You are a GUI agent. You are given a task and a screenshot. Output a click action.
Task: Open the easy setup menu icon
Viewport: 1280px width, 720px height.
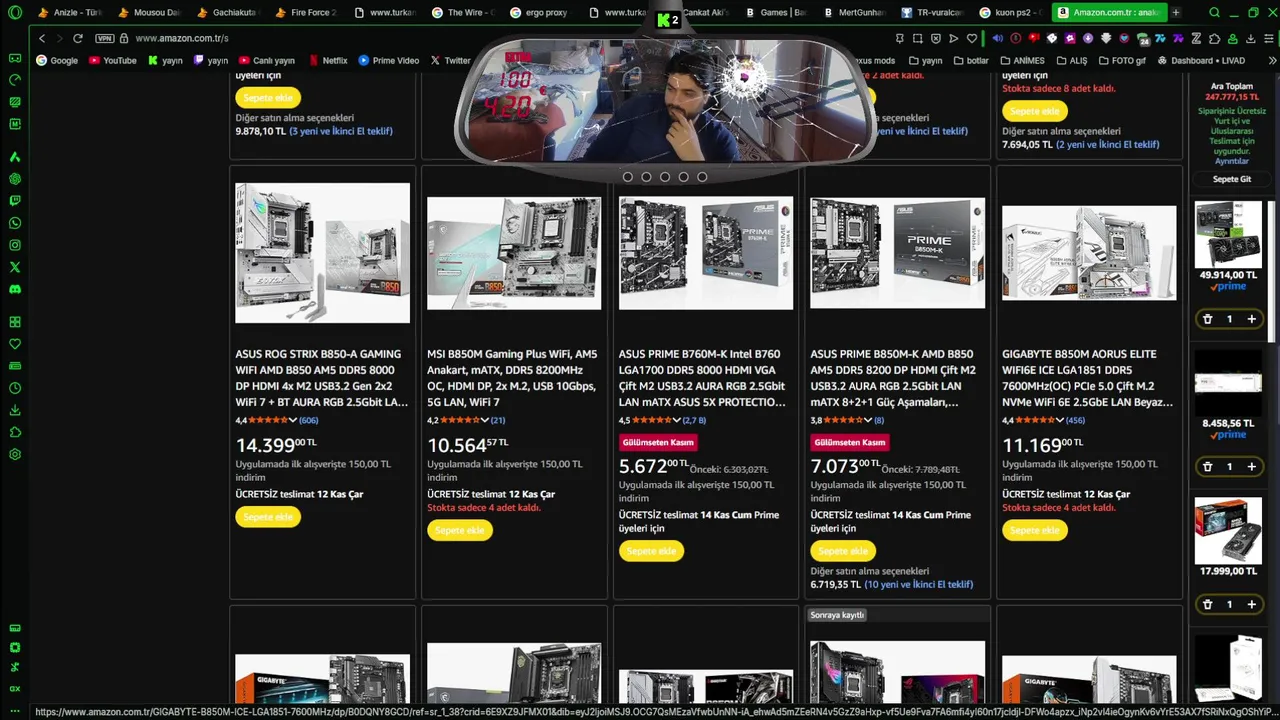(1269, 38)
